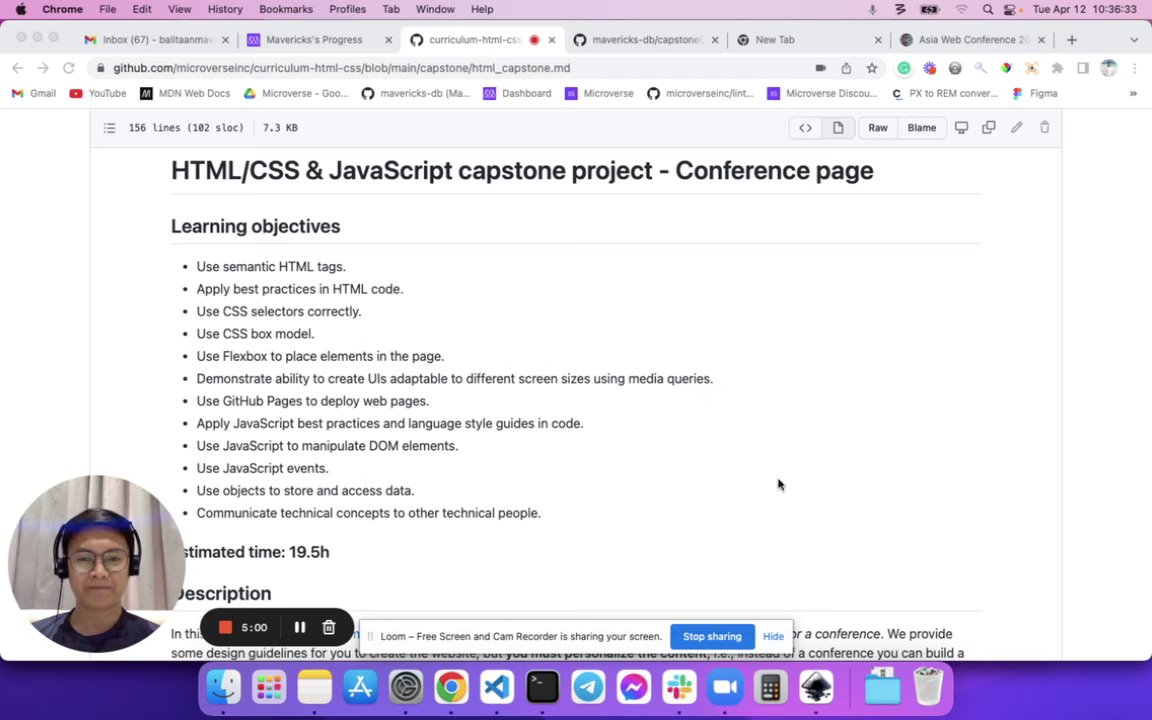1152x720 pixels.
Task: Open Chrome three-dot menu
Action: click(1135, 68)
